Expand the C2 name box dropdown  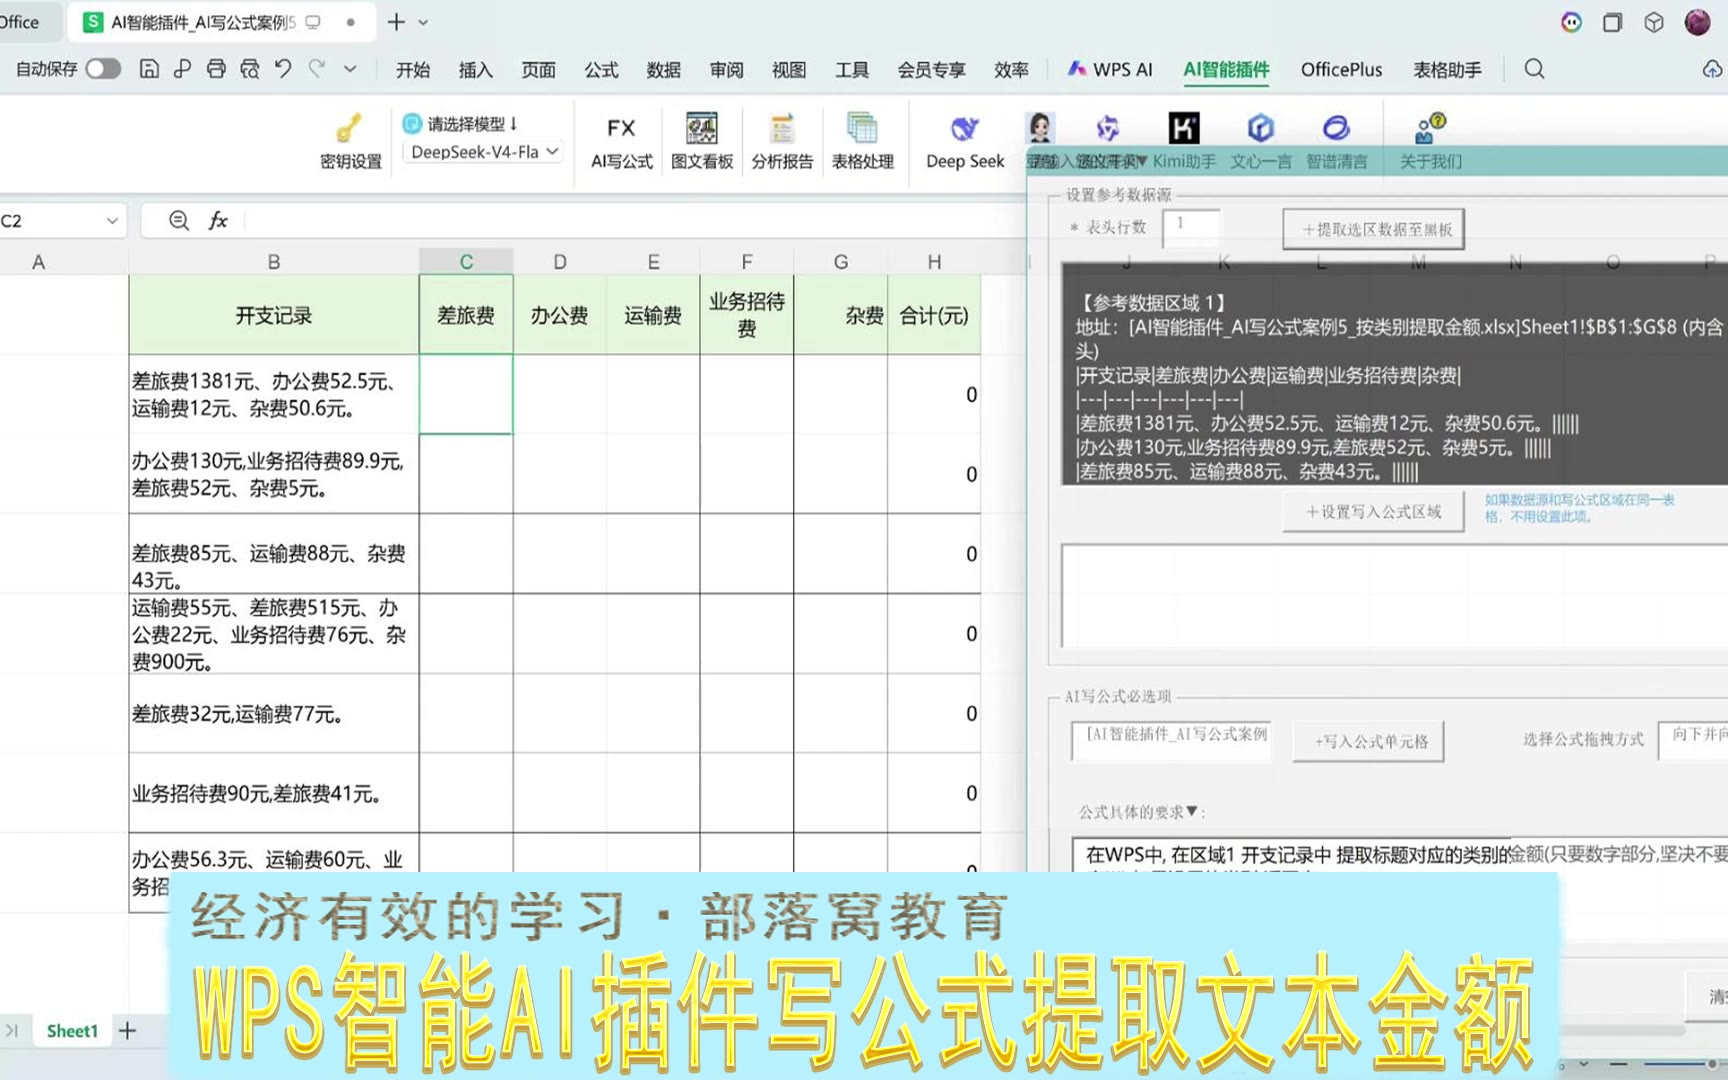click(x=112, y=221)
